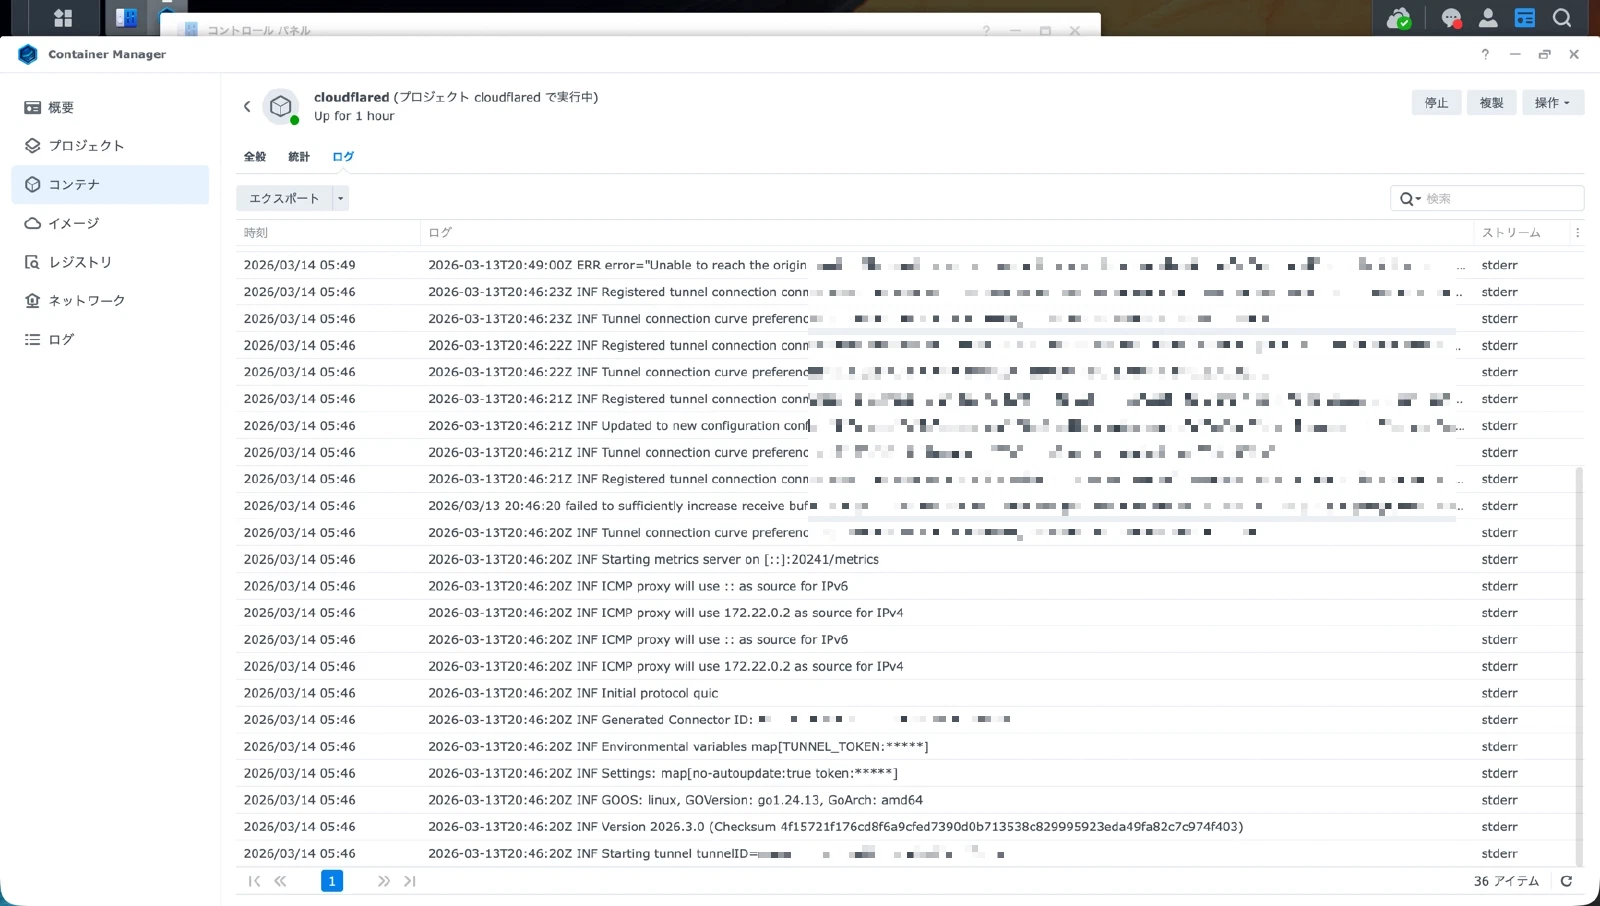Switch to 統計 tab

299,156
